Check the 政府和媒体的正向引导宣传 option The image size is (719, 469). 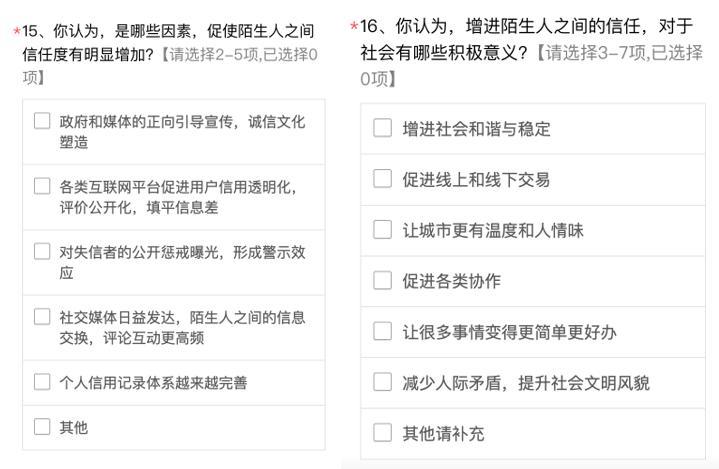pos(42,121)
